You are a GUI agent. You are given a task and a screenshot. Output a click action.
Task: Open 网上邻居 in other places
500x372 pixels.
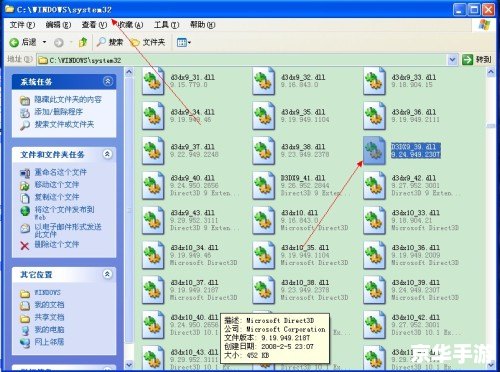pyautogui.click(x=49, y=342)
